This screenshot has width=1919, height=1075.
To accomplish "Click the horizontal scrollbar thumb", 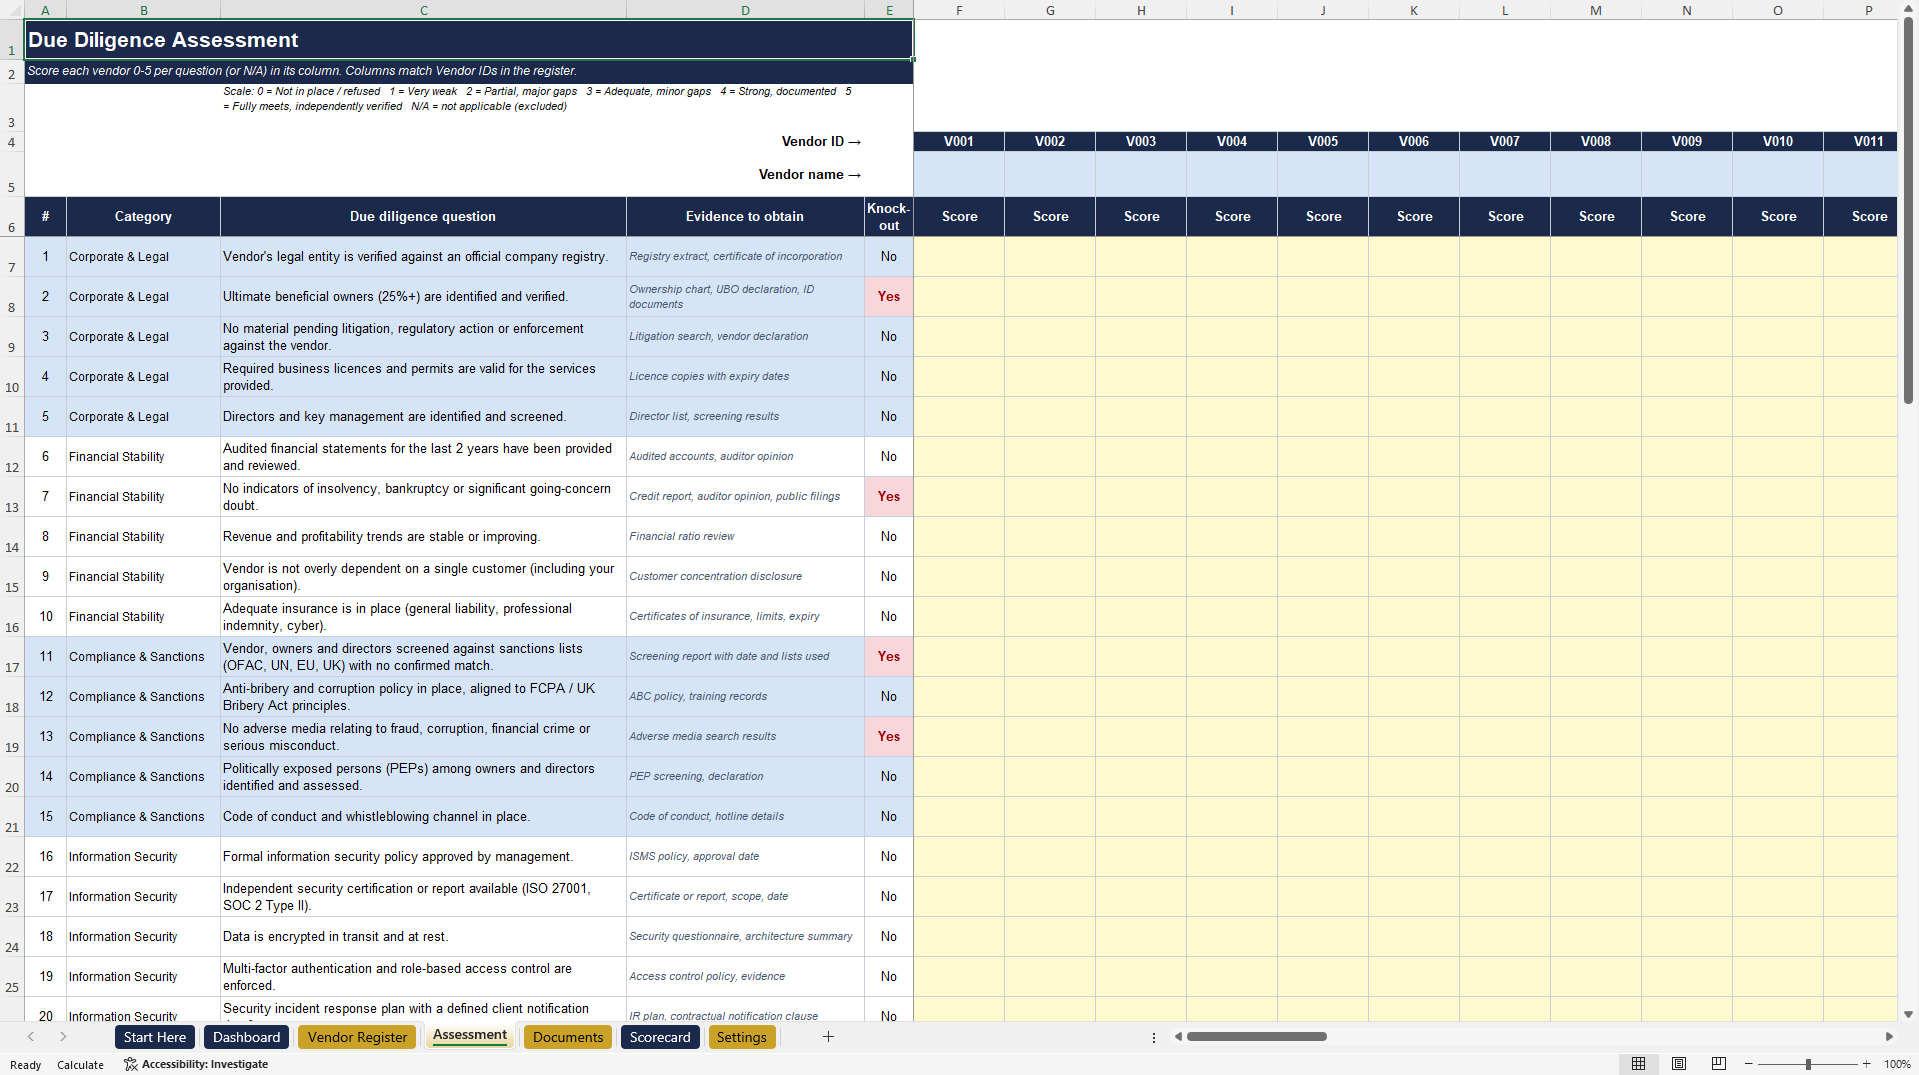I will (x=1256, y=1037).
